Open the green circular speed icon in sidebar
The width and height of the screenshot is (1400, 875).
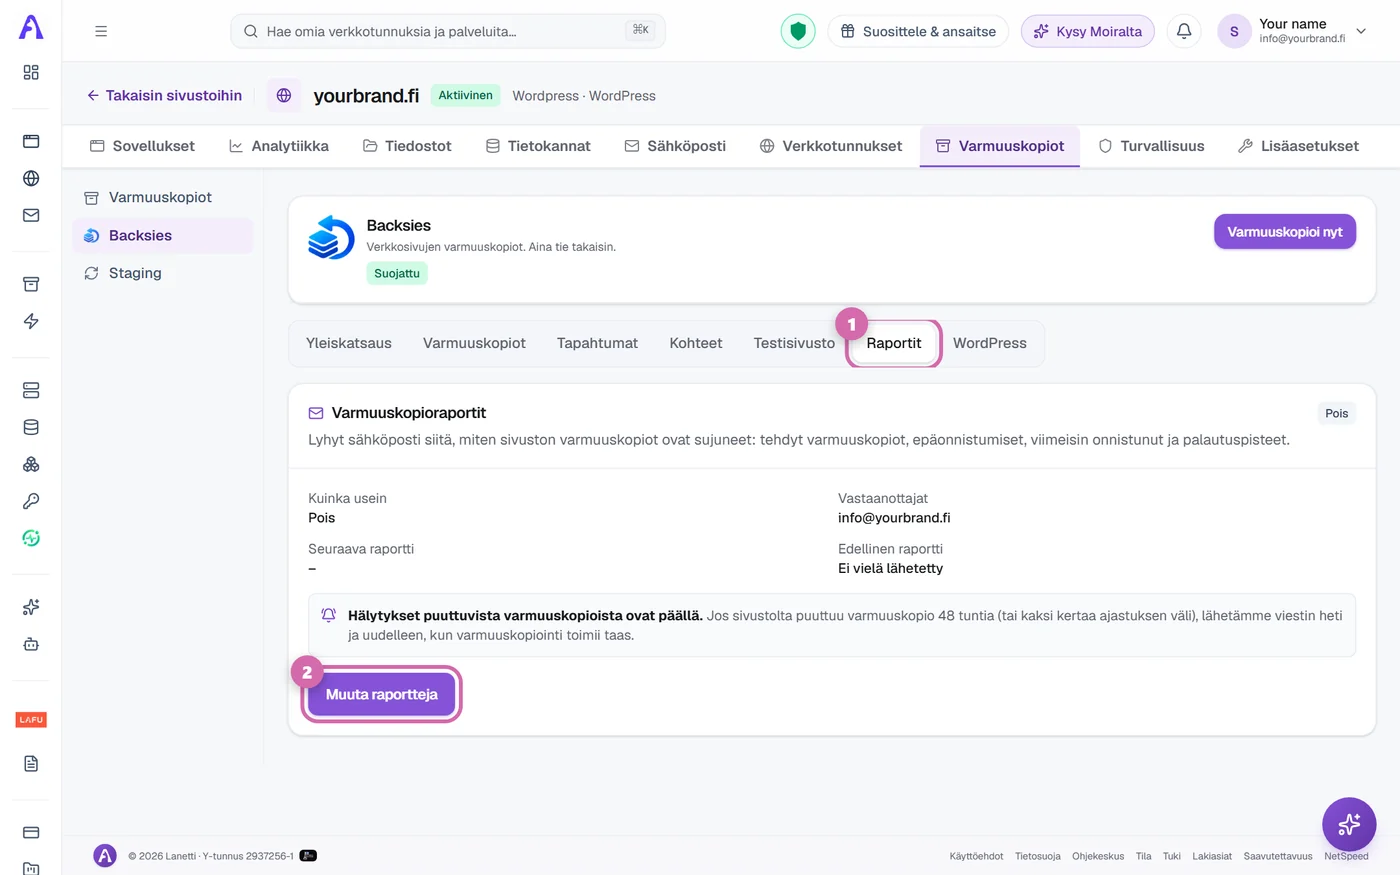pos(31,538)
